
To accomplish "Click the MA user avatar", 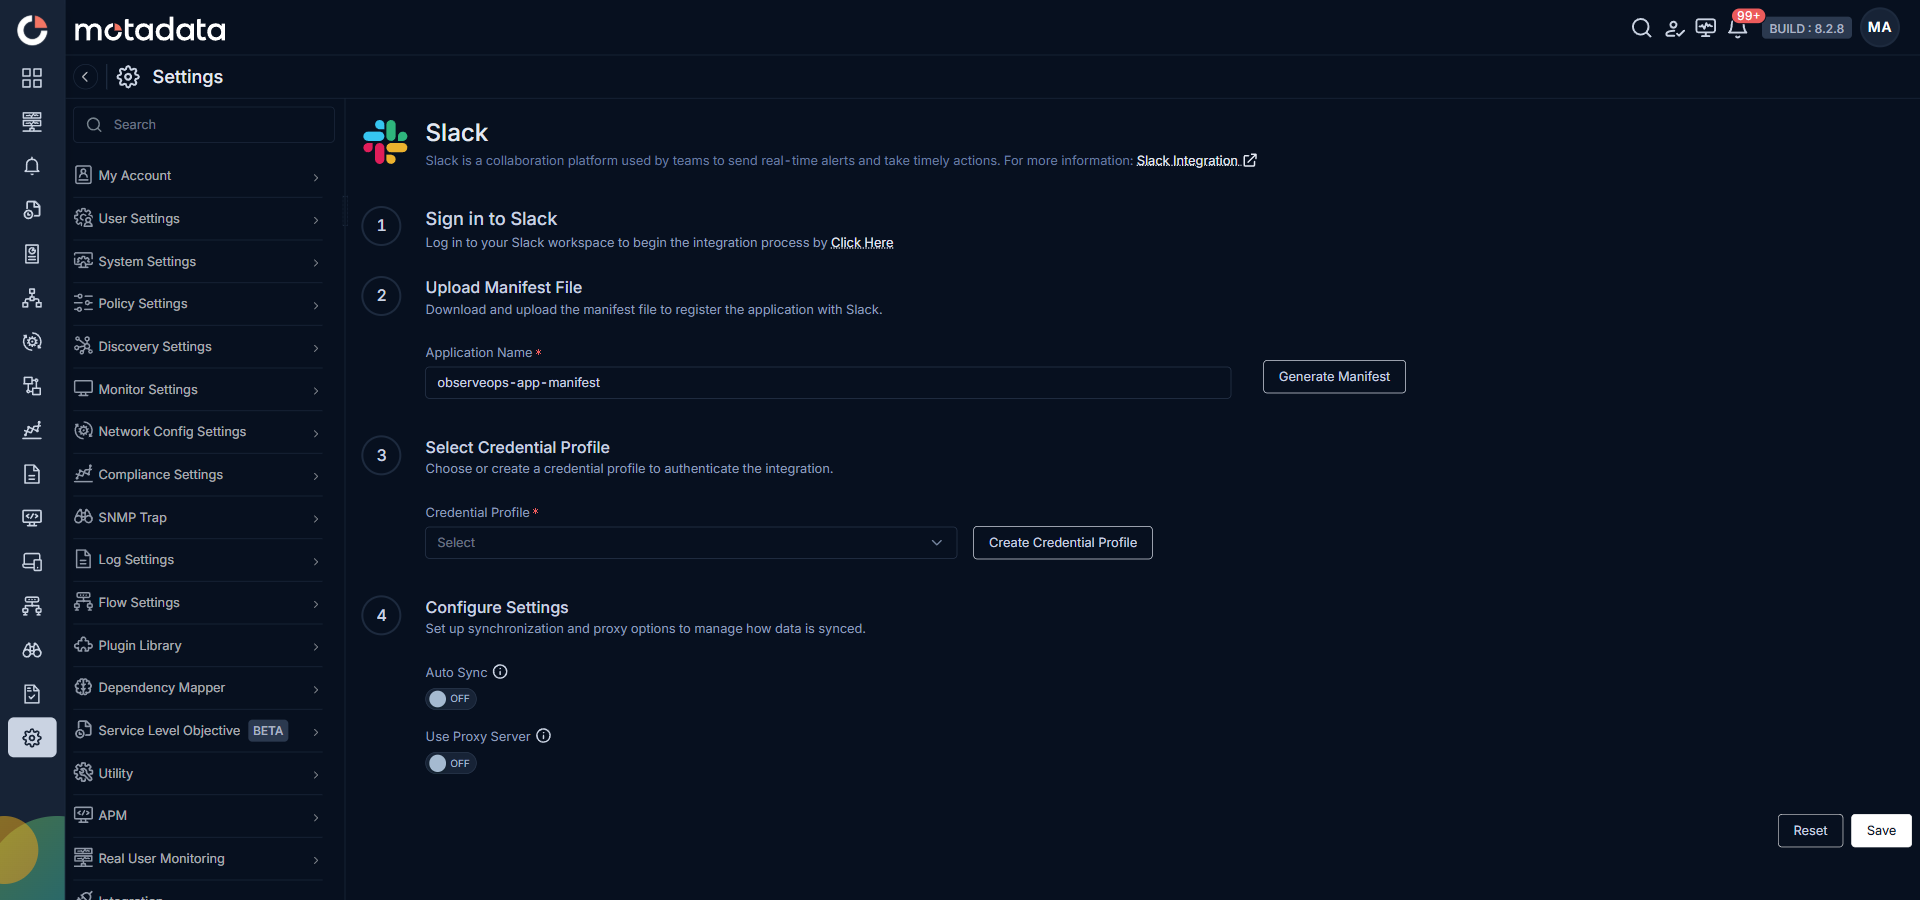I will [x=1880, y=28].
